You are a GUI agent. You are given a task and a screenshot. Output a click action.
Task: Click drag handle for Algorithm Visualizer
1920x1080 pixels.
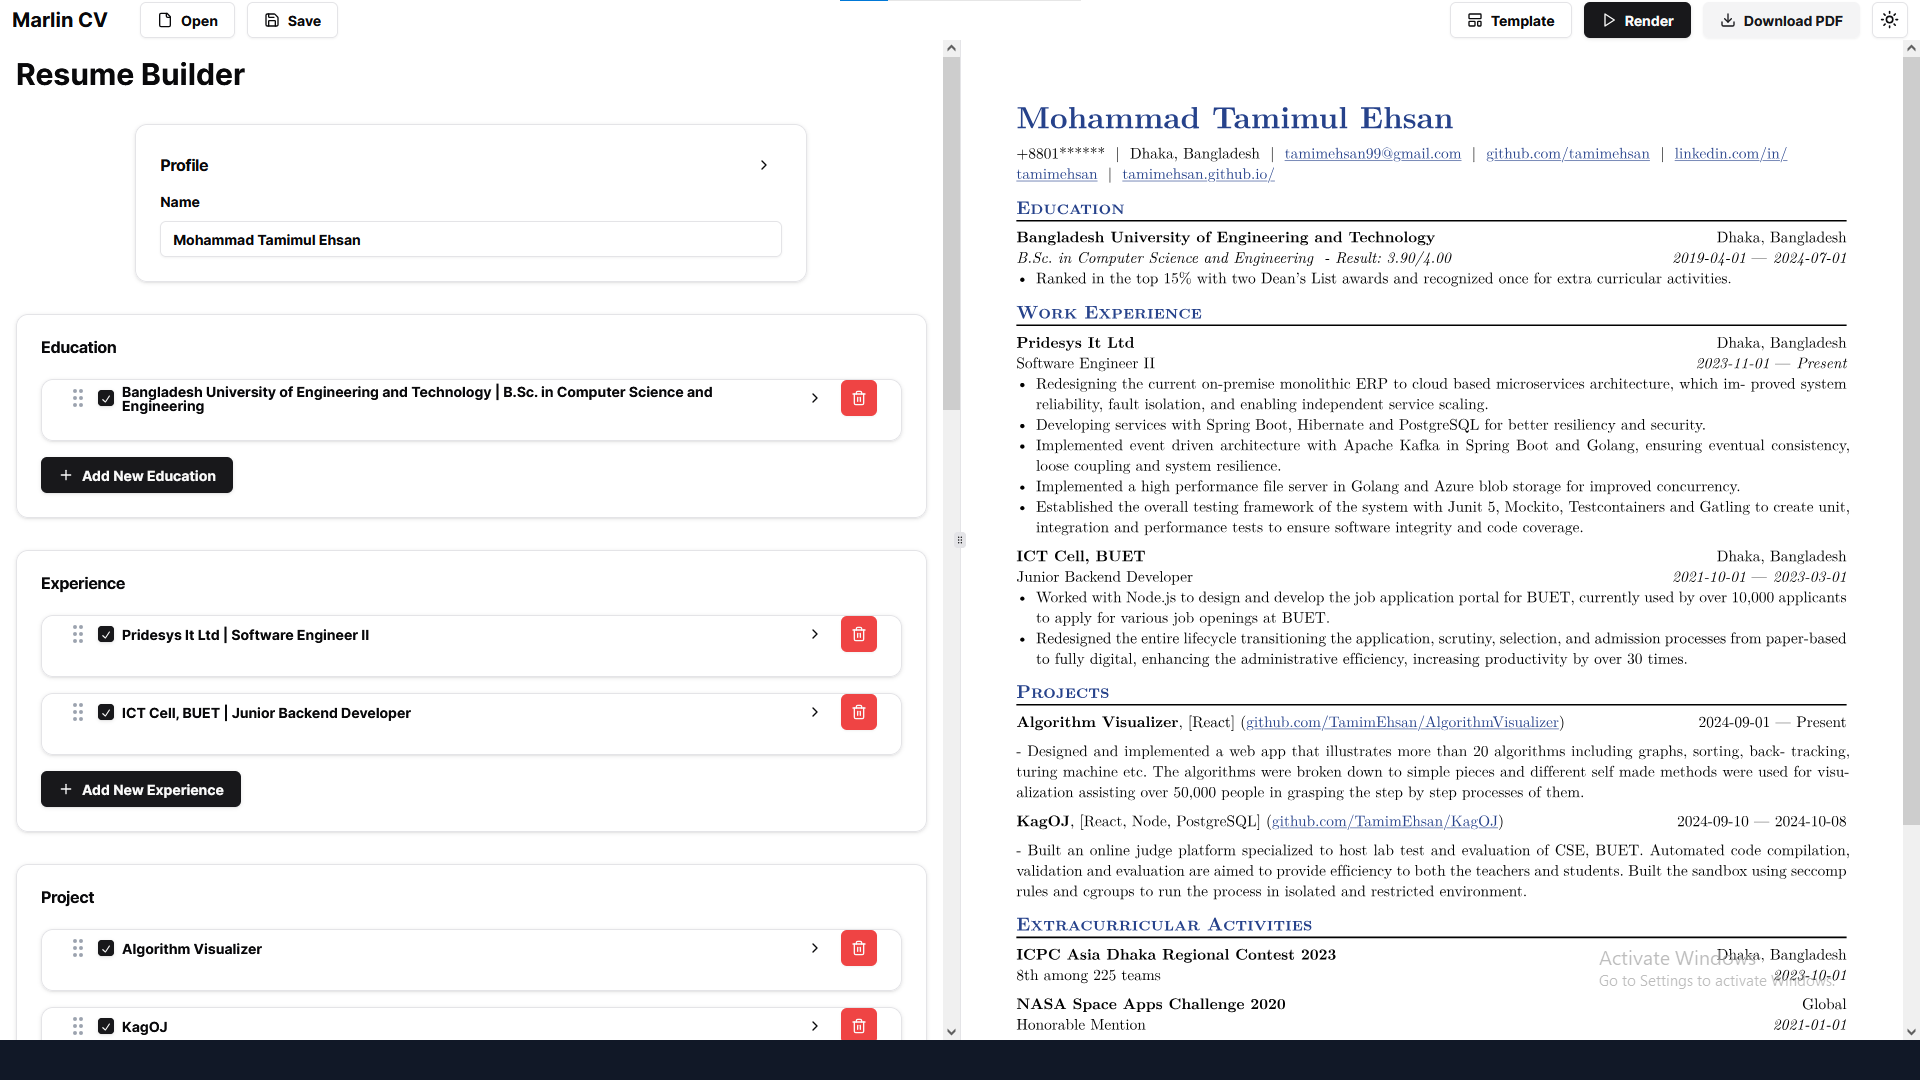(78, 948)
